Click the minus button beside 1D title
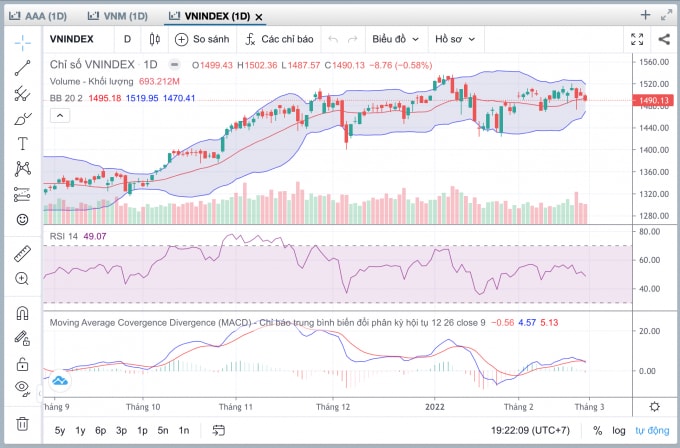 point(174,65)
